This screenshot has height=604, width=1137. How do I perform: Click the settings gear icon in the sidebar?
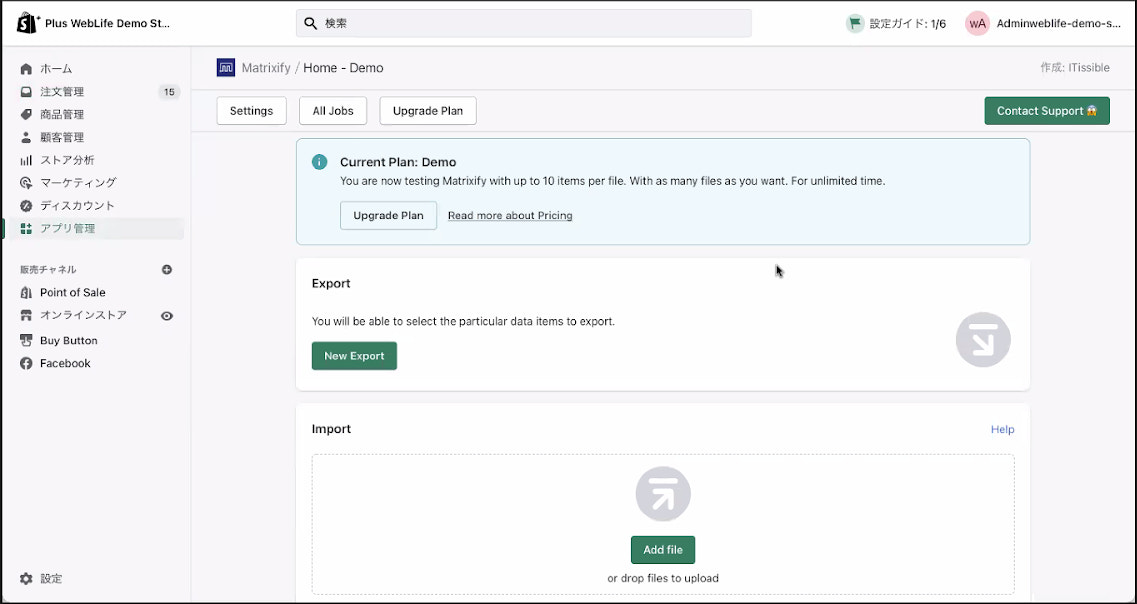(26, 579)
